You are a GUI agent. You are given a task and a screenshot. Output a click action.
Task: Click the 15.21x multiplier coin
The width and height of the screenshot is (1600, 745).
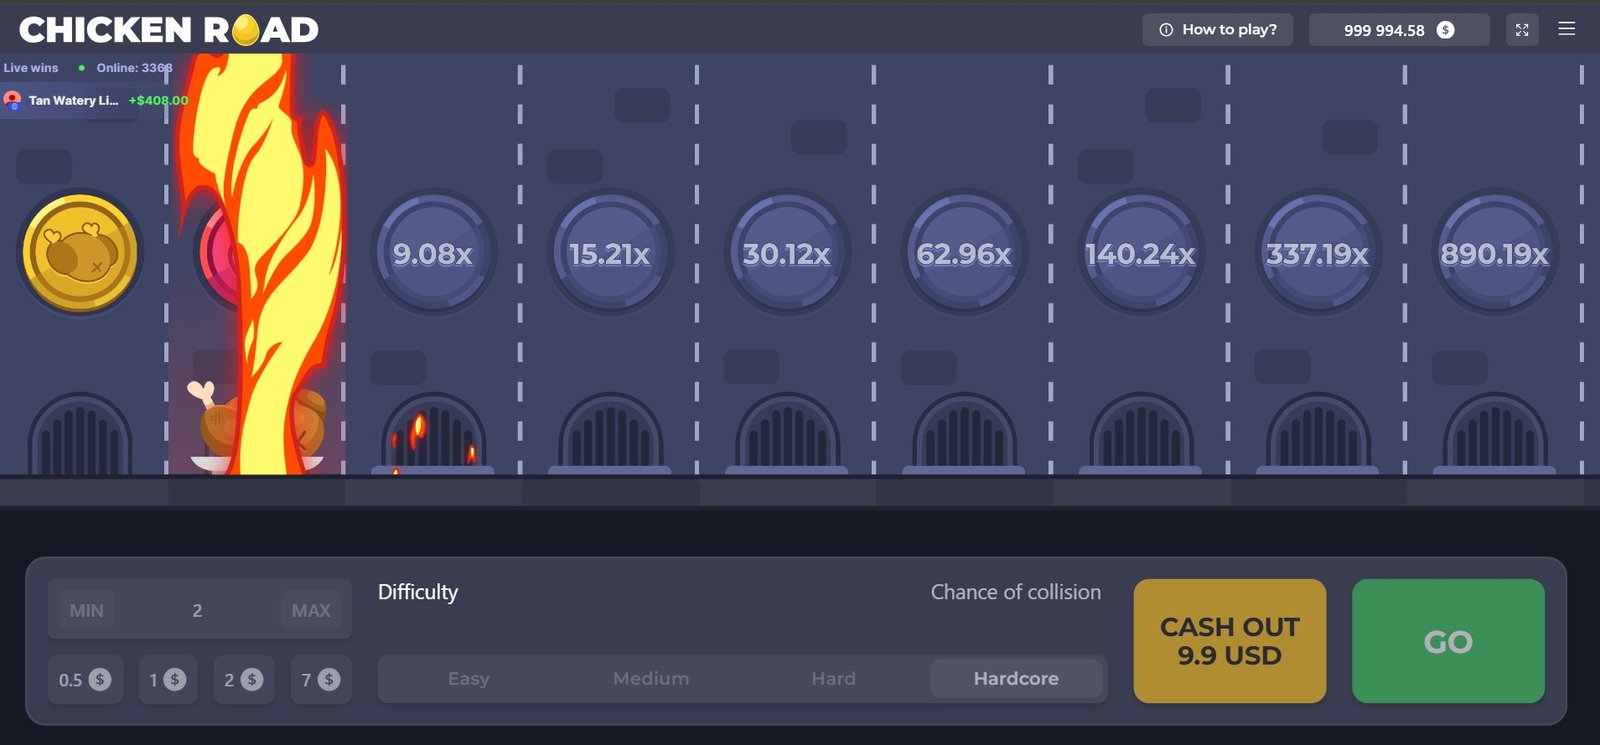610,254
